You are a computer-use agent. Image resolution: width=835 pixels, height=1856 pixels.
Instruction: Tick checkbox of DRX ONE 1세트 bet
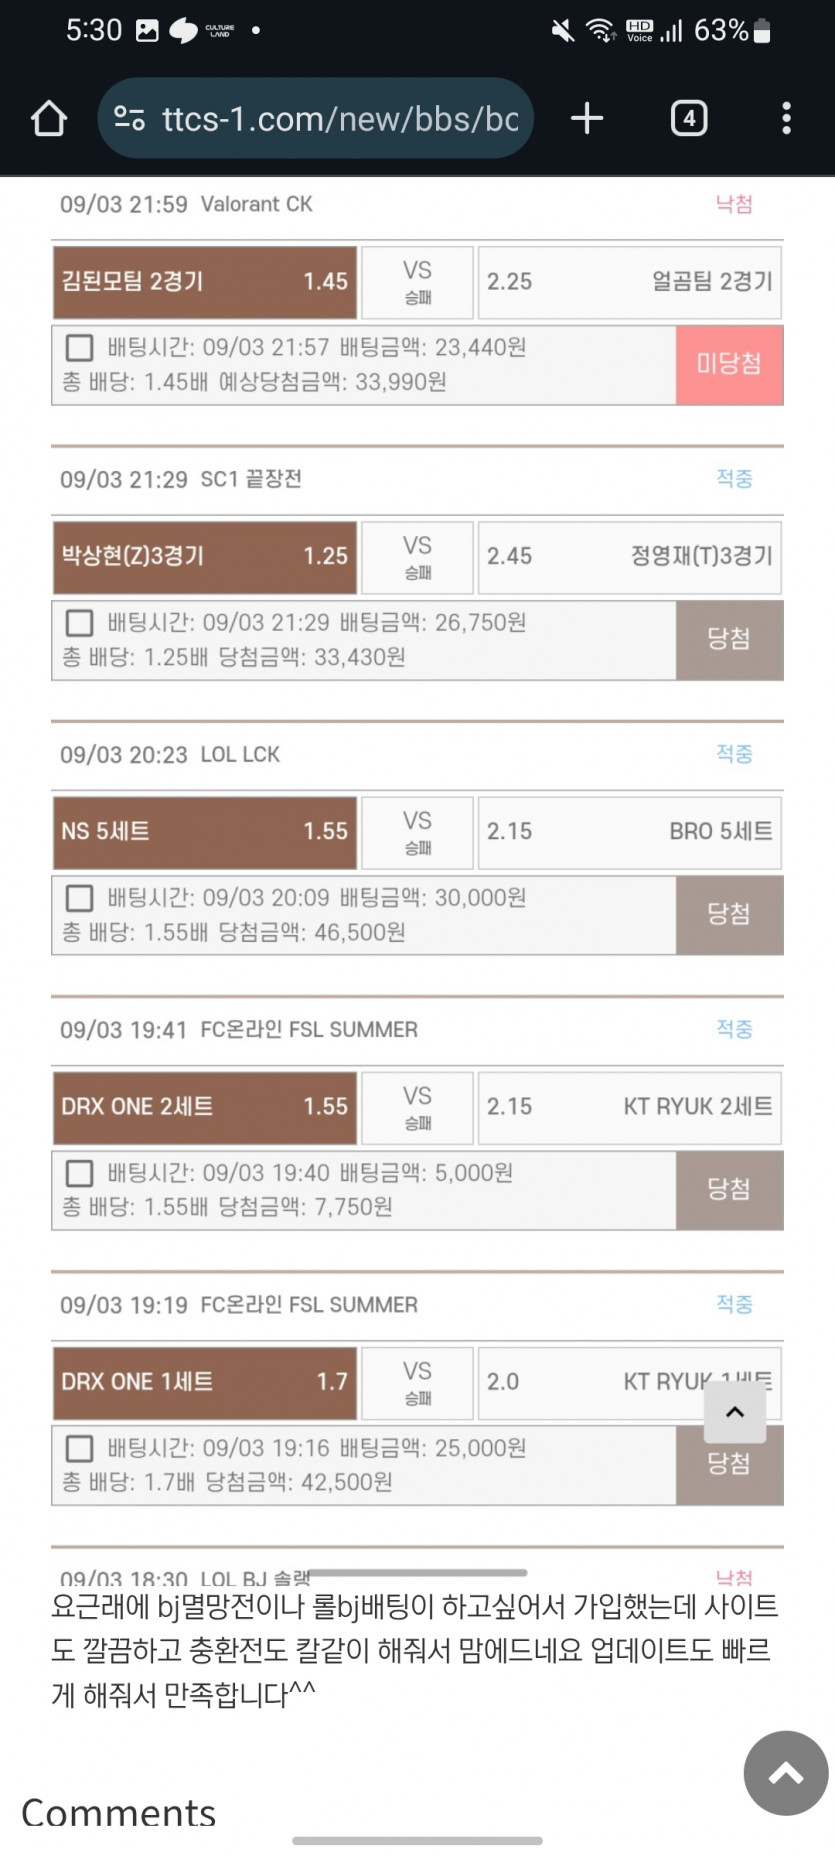[x=79, y=1448]
